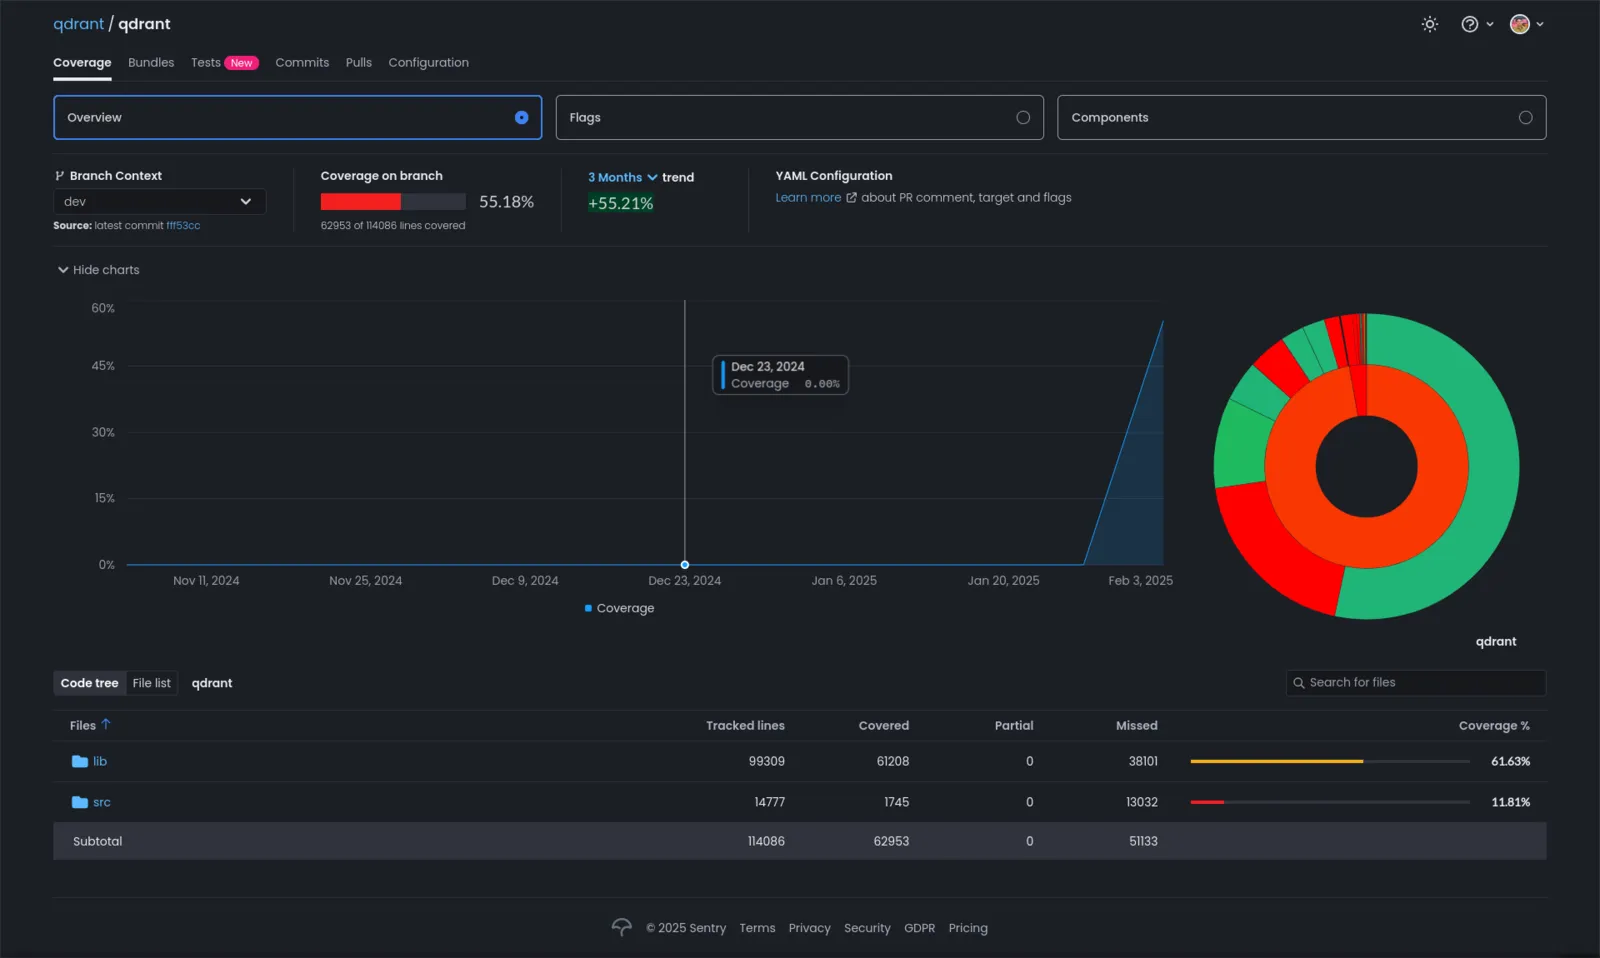Click the Covered column header
Viewport: 1600px width, 958px height.
click(x=884, y=726)
